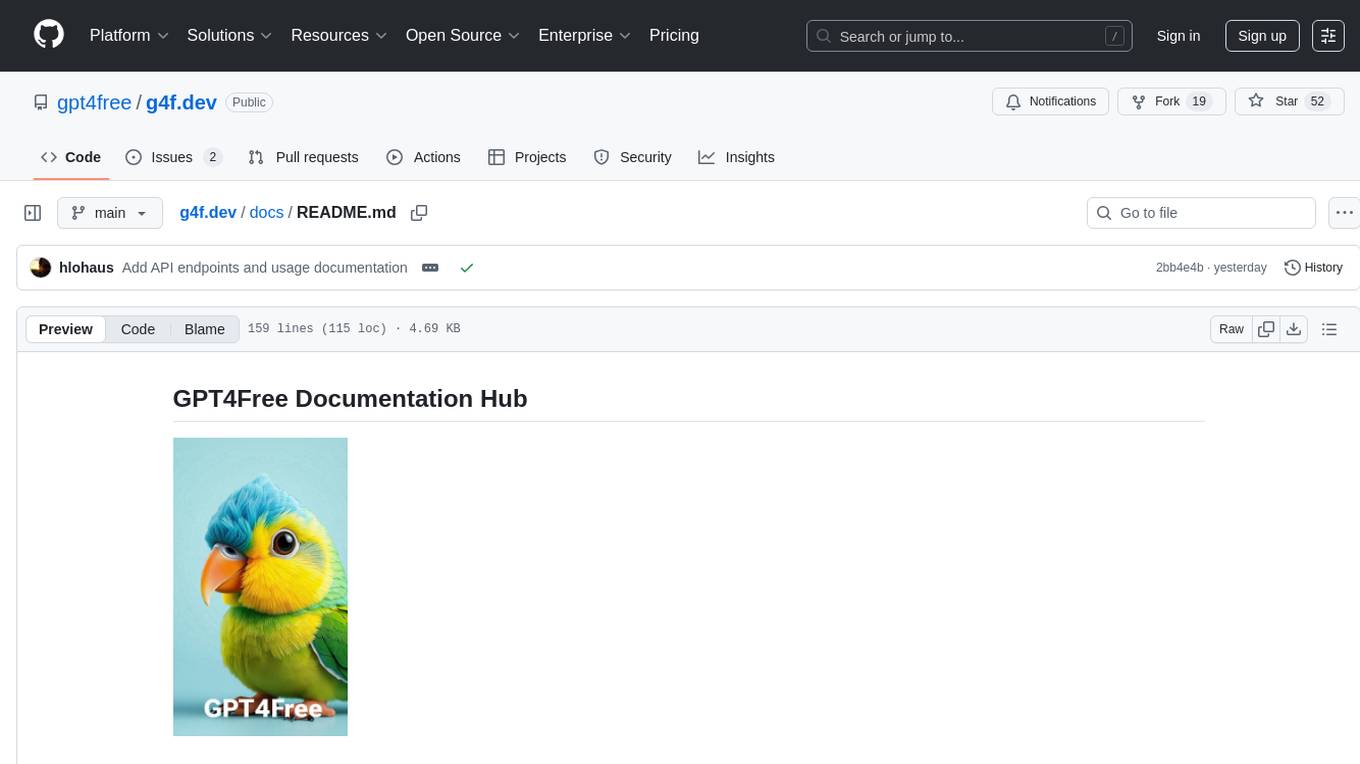Go to docs folder breadcrumb
Image resolution: width=1360 pixels, height=764 pixels.
point(266,212)
